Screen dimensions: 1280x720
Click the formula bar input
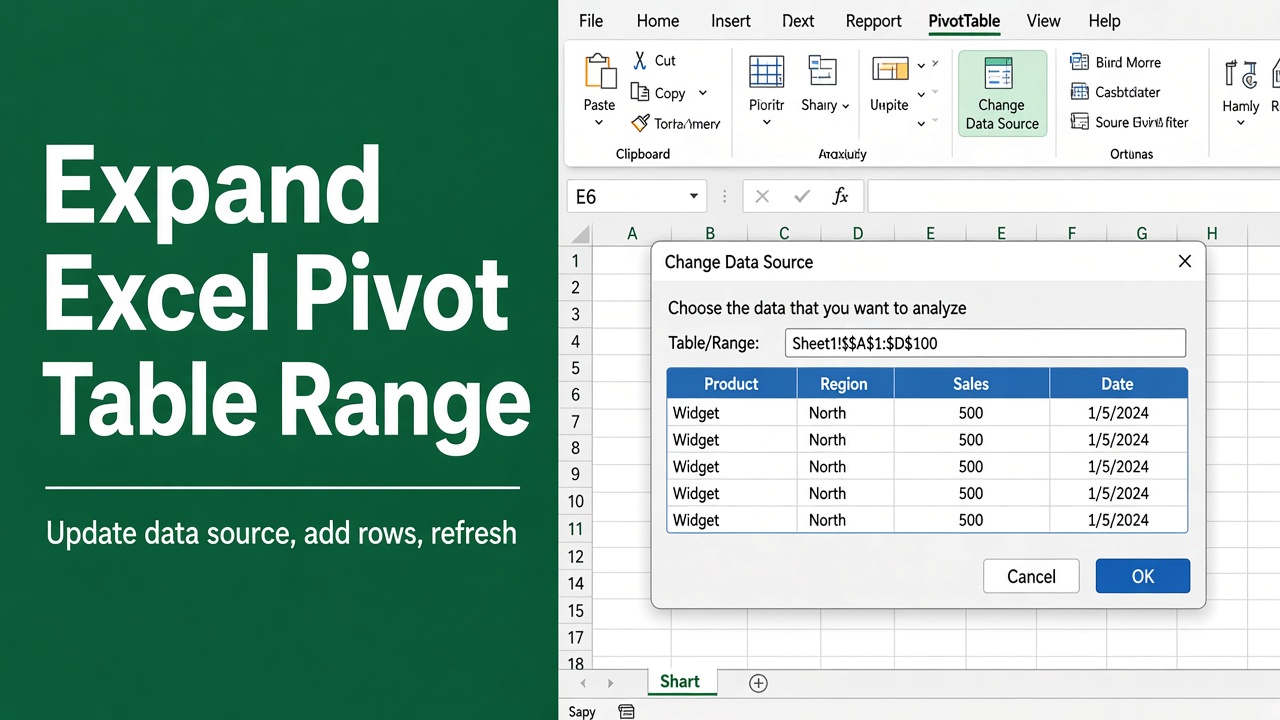point(1073,197)
